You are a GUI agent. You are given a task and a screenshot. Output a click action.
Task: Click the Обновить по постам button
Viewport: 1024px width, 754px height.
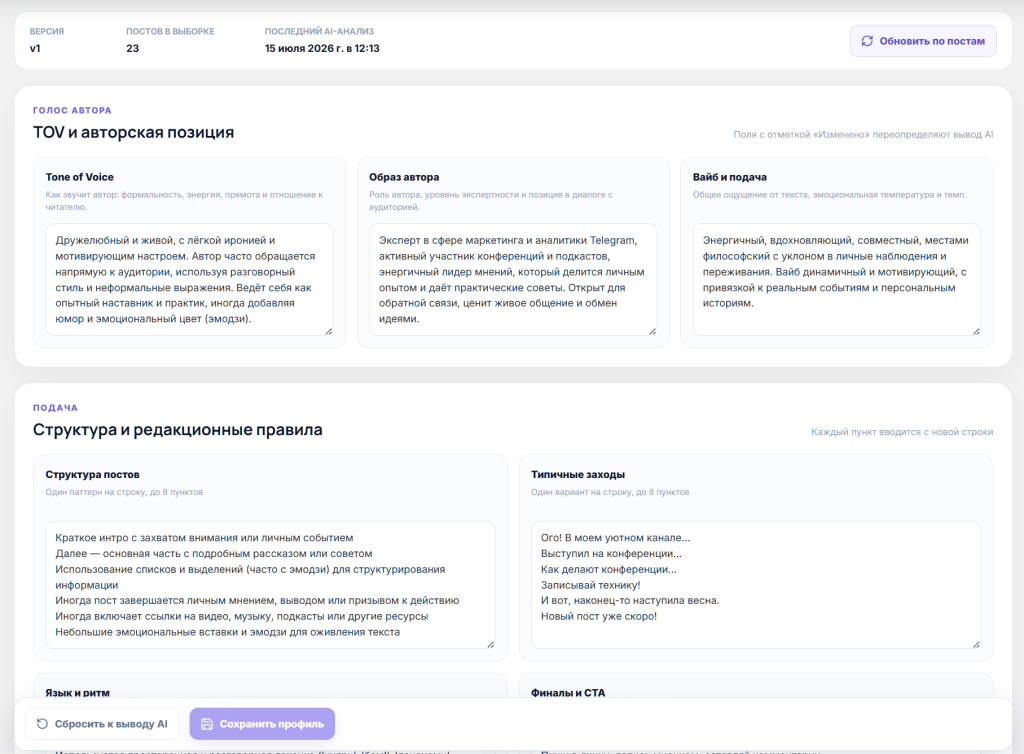pyautogui.click(x=923, y=41)
